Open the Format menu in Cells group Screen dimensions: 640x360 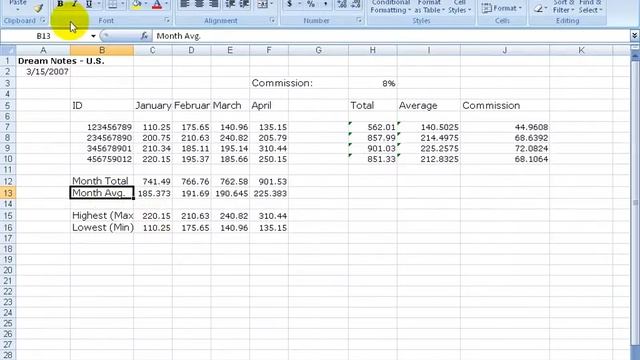[x=502, y=8]
